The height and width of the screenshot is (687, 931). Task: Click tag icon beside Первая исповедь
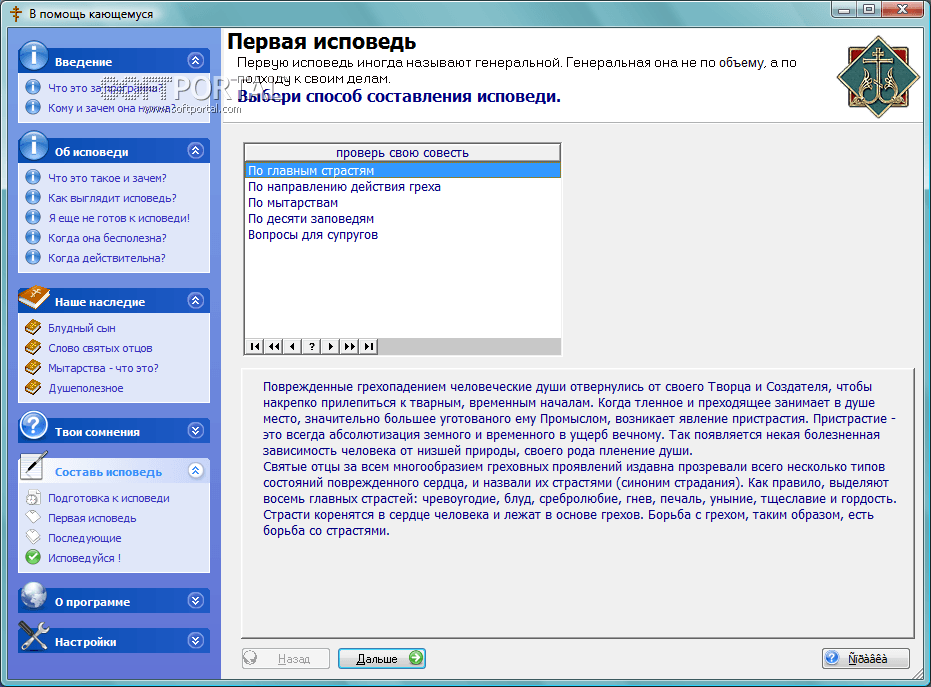(x=33, y=517)
